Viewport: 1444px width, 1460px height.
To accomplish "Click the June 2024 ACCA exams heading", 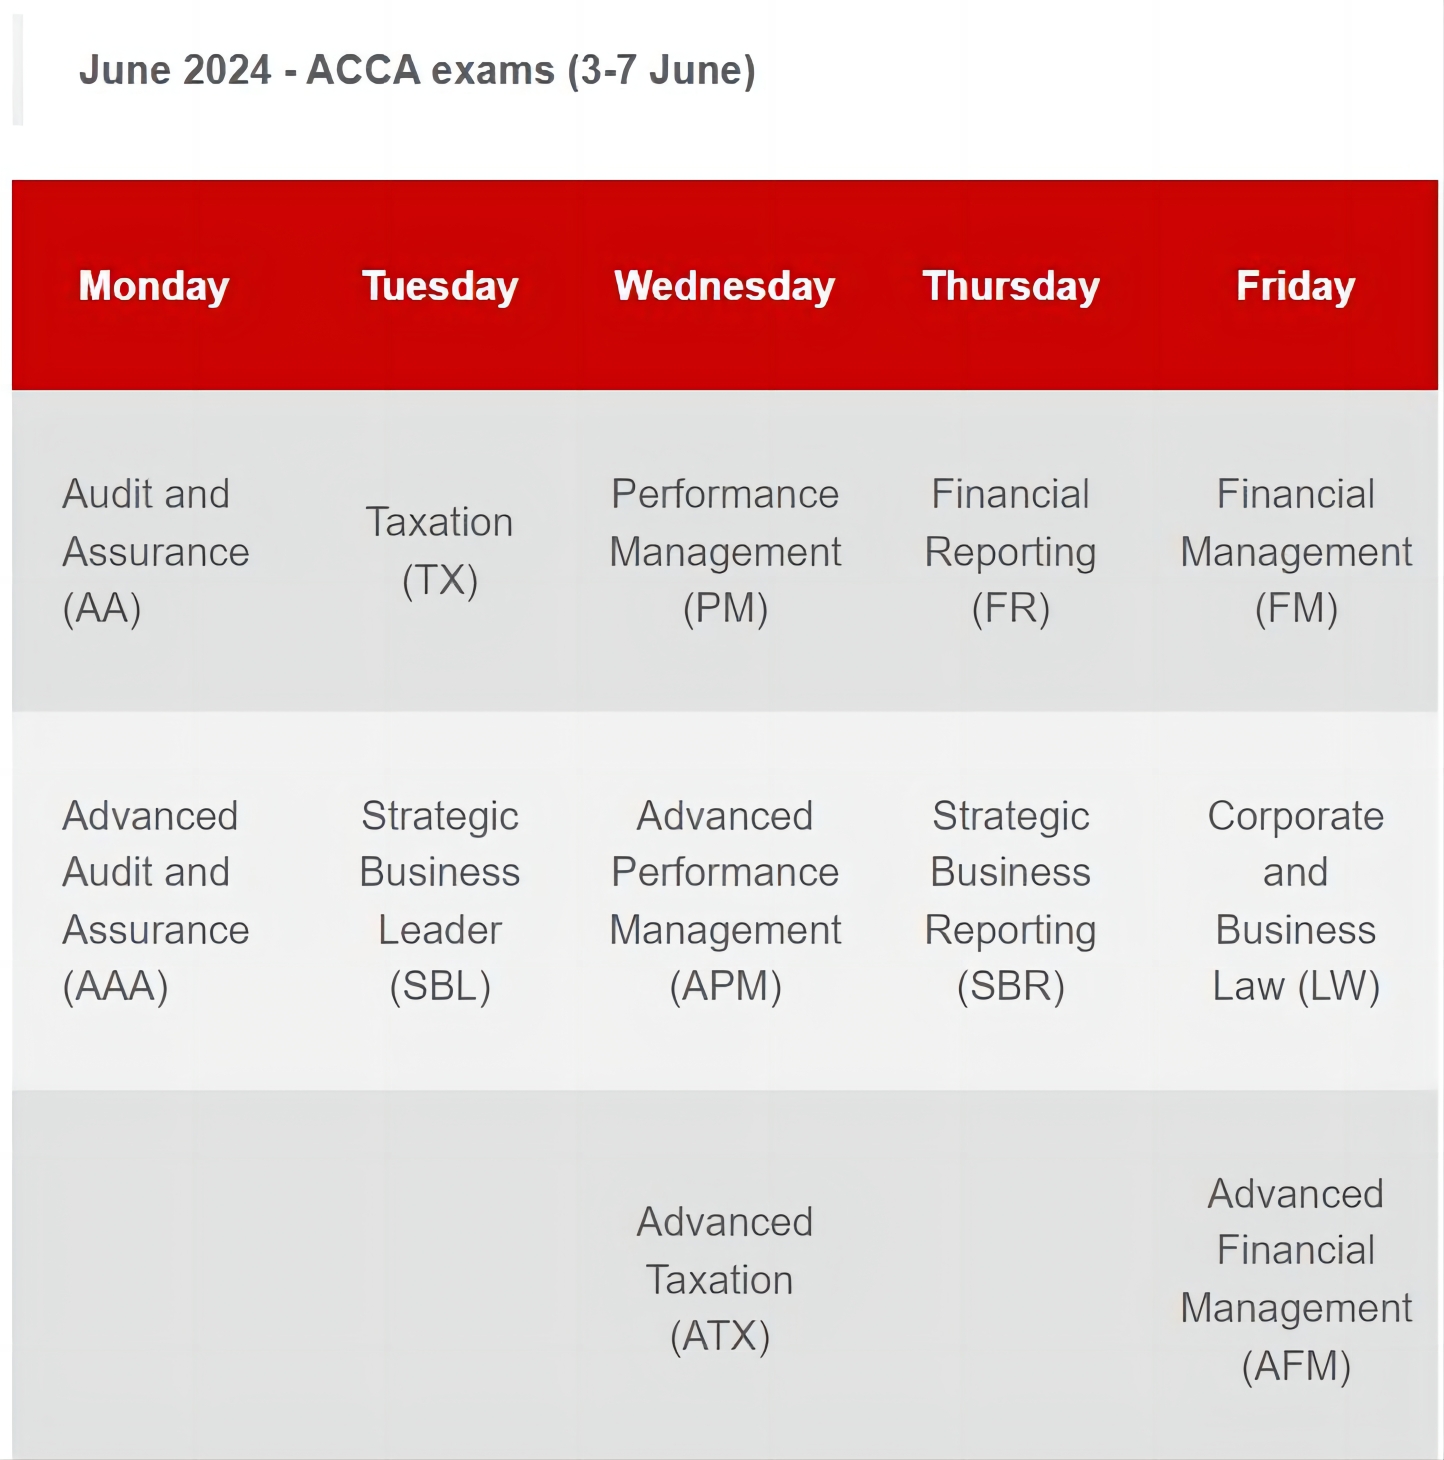I will (x=417, y=71).
